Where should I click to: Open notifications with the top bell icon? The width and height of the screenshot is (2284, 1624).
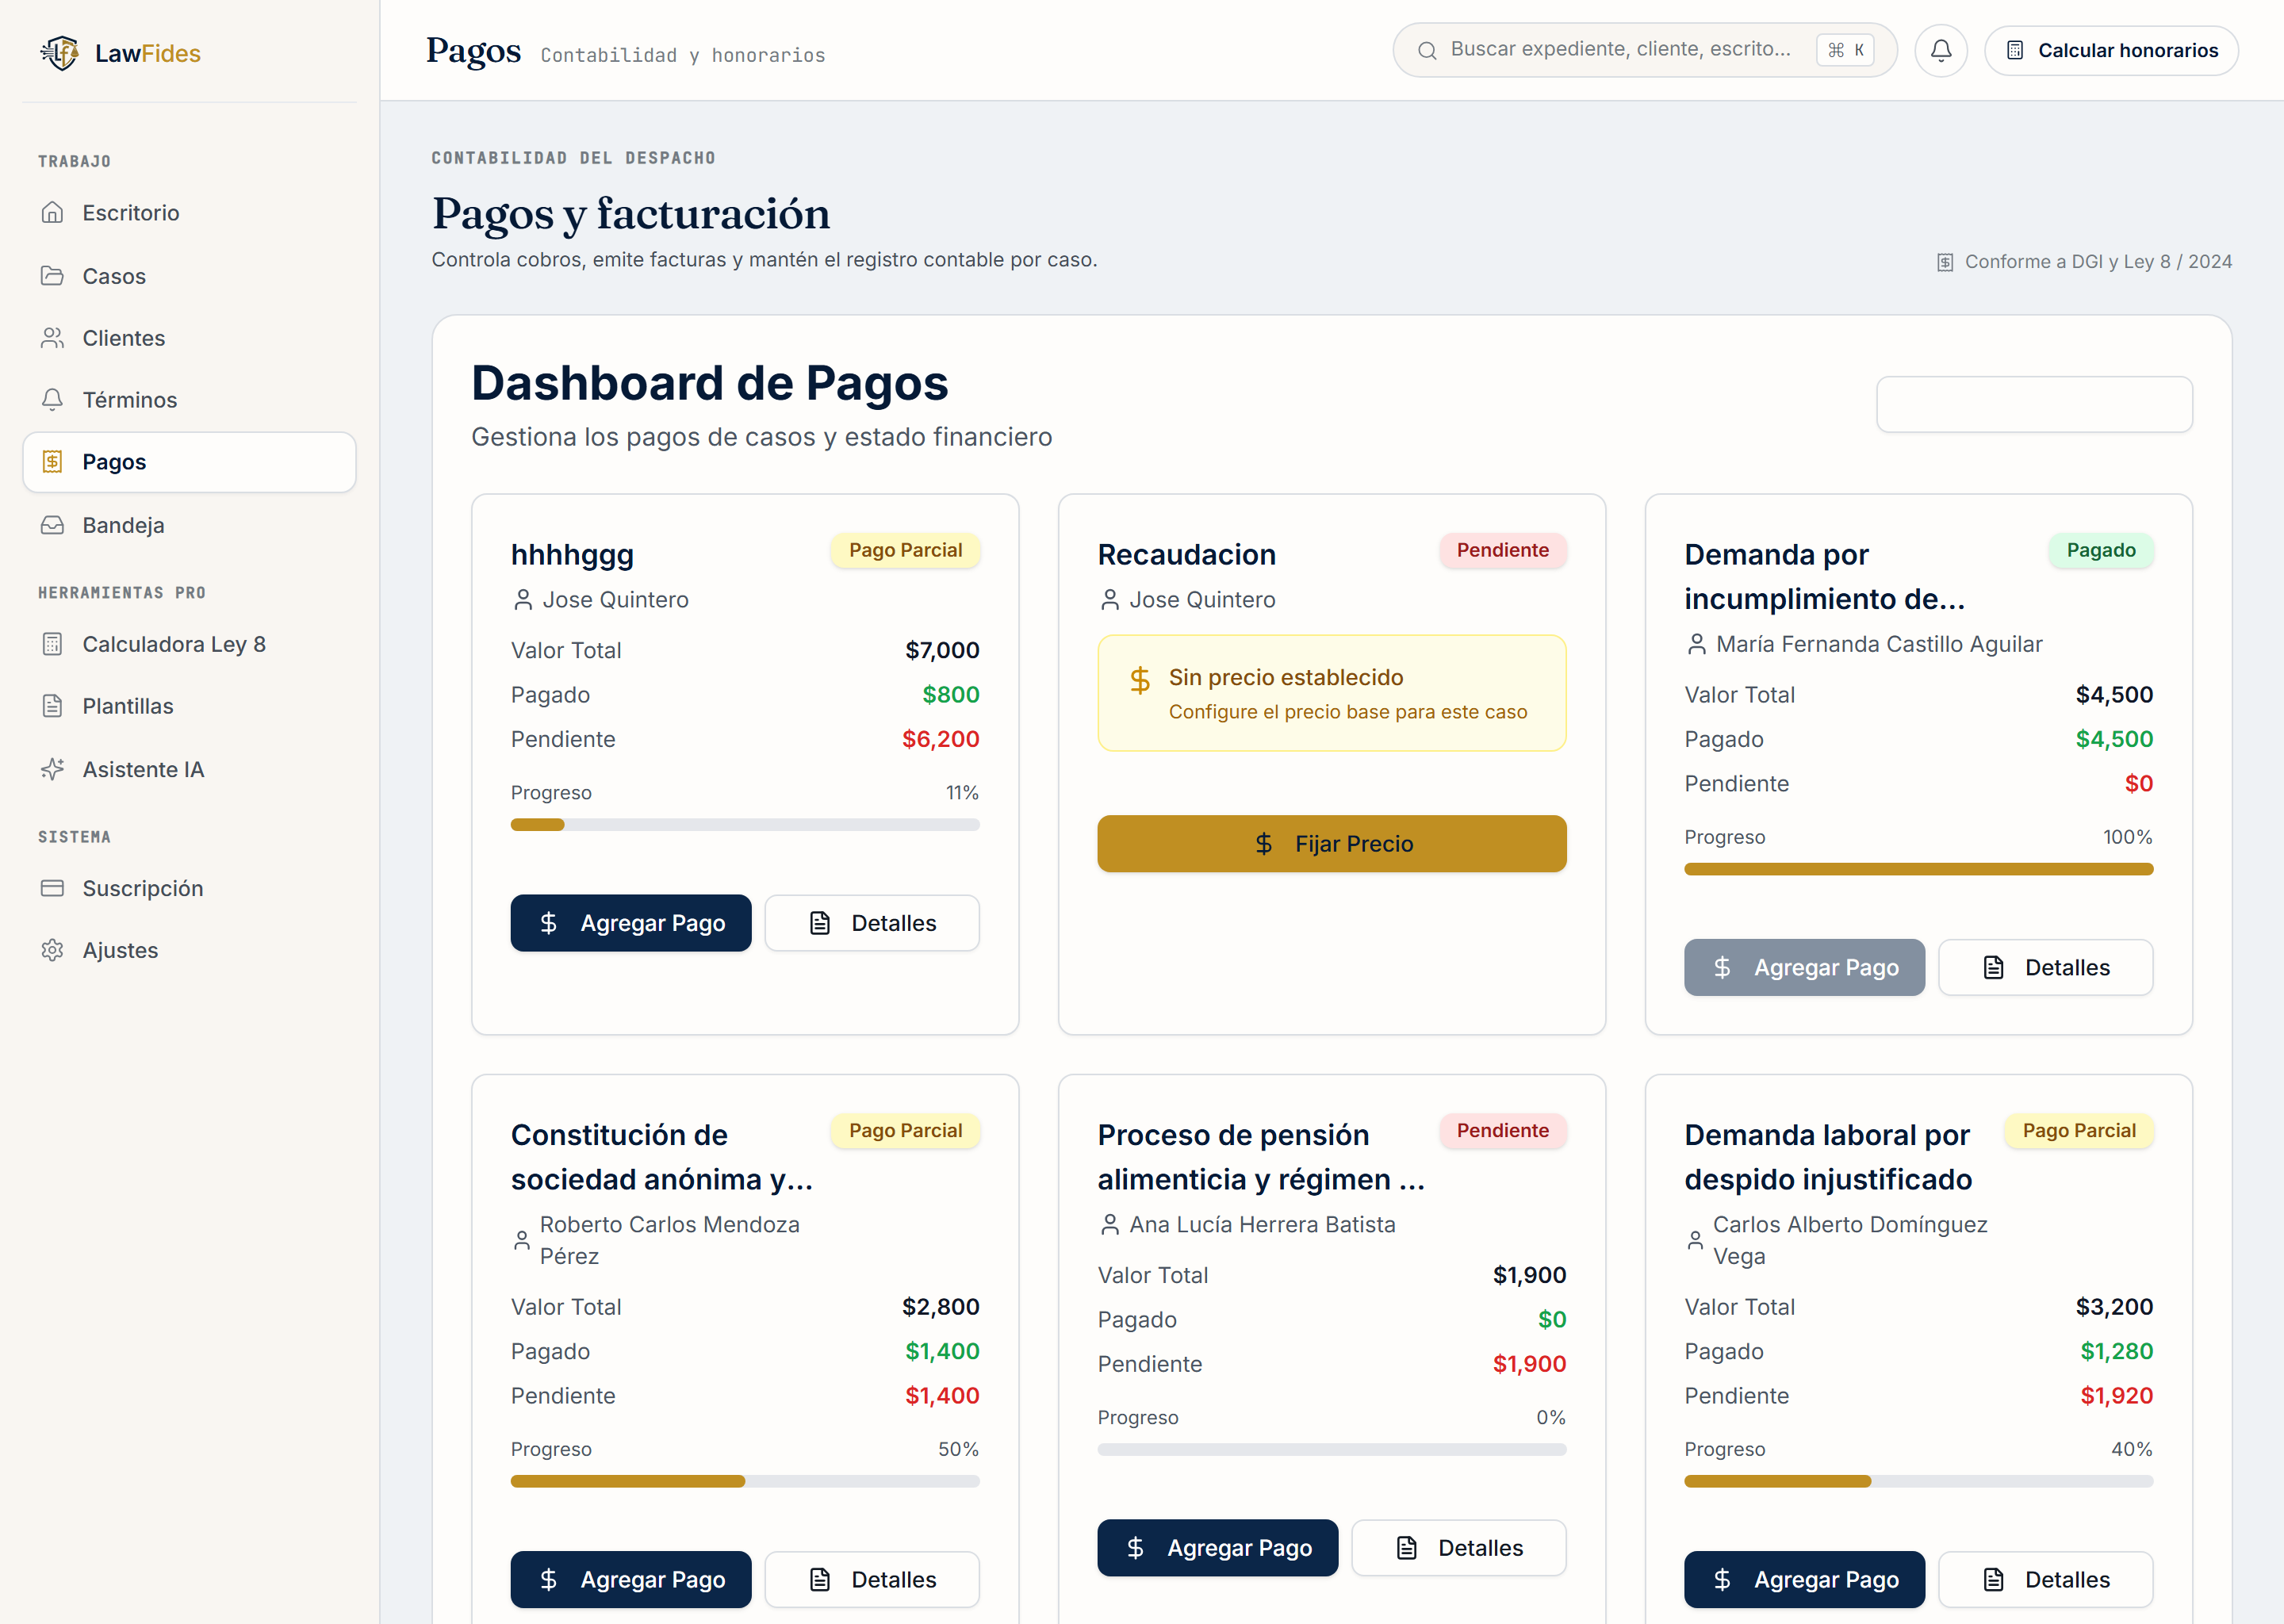pyautogui.click(x=1941, y=50)
